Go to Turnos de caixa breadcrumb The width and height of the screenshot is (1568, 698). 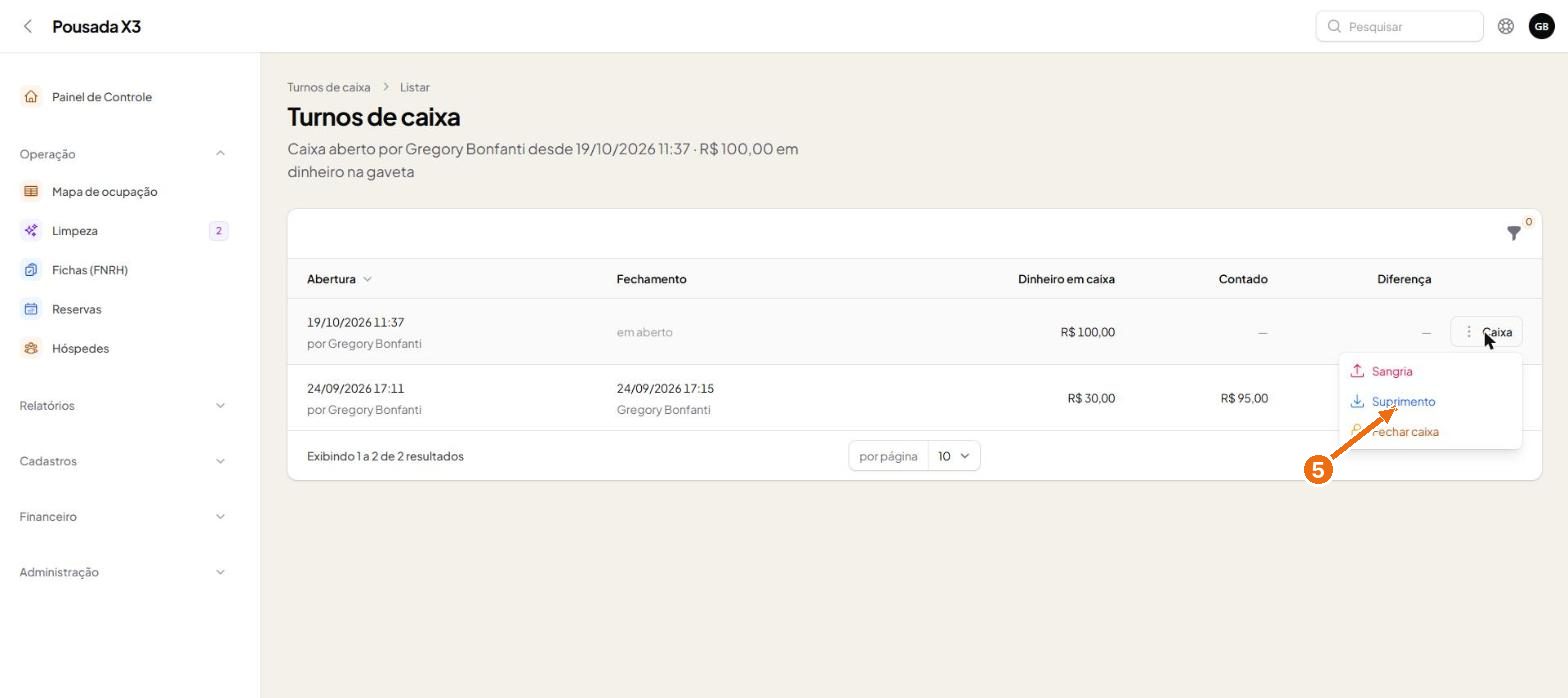[x=329, y=87]
